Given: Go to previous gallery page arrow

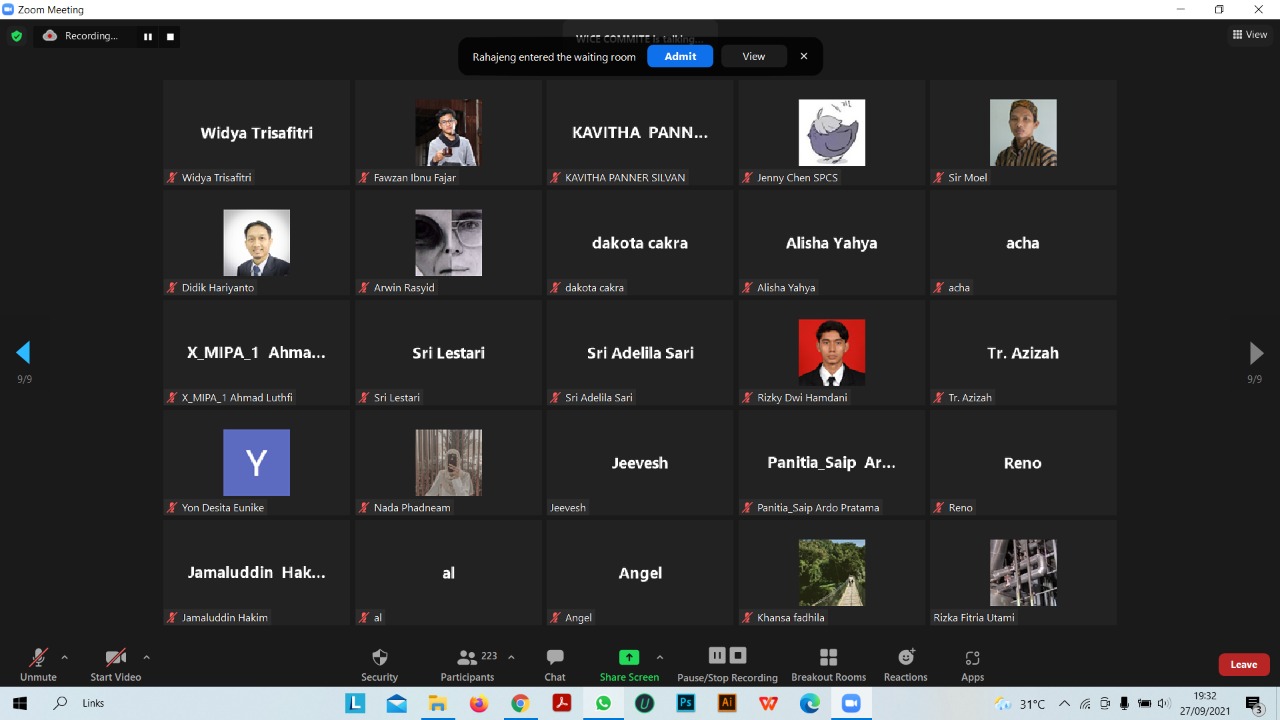Looking at the screenshot, I should 23,352.
